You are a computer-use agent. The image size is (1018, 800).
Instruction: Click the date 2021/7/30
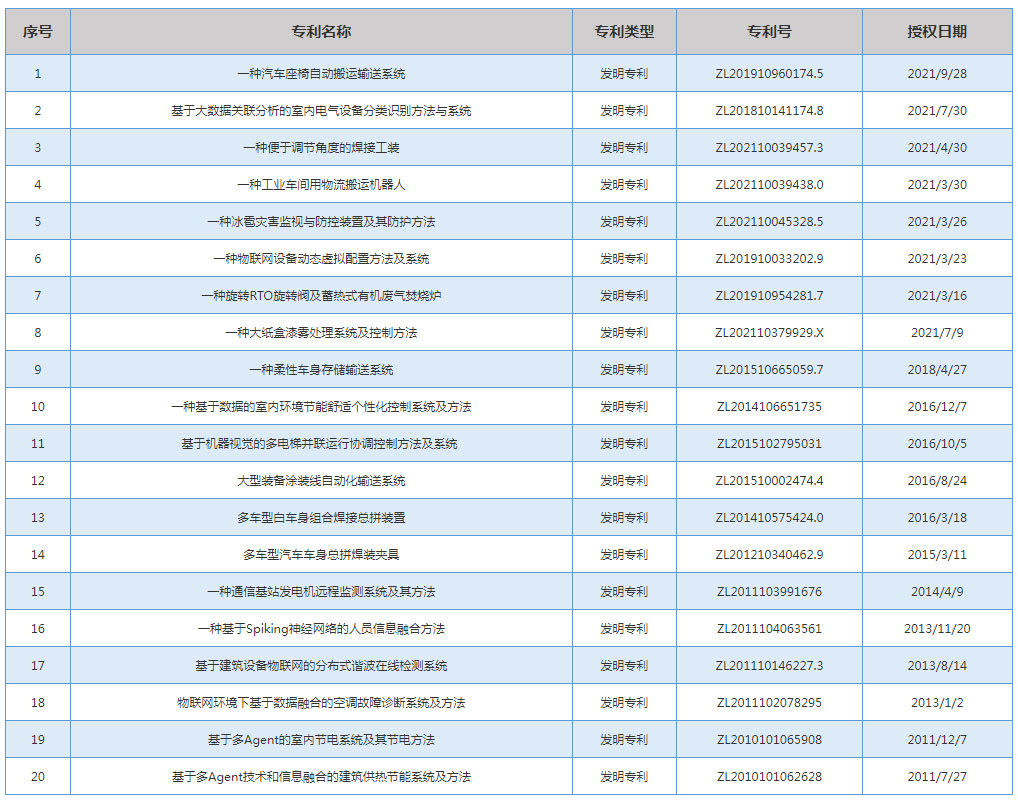point(937,111)
